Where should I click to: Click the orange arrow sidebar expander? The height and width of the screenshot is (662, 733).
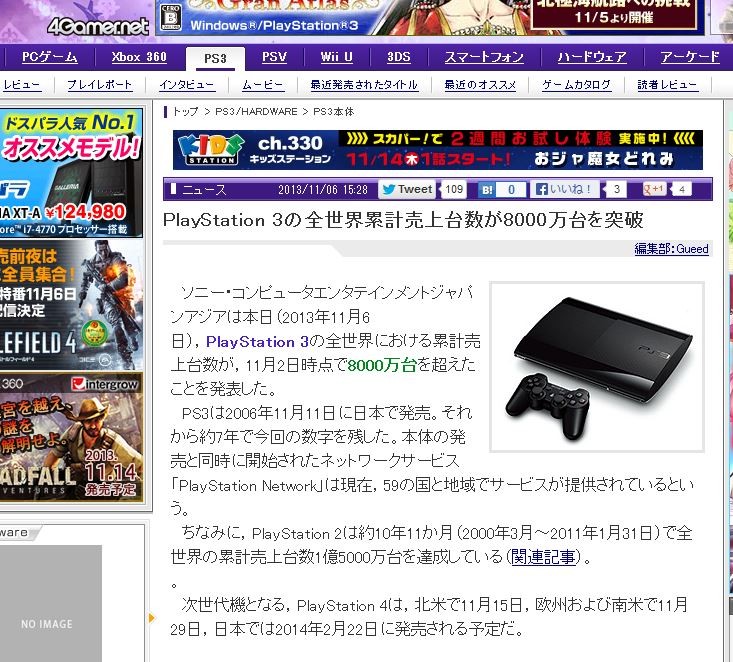click(x=151, y=618)
